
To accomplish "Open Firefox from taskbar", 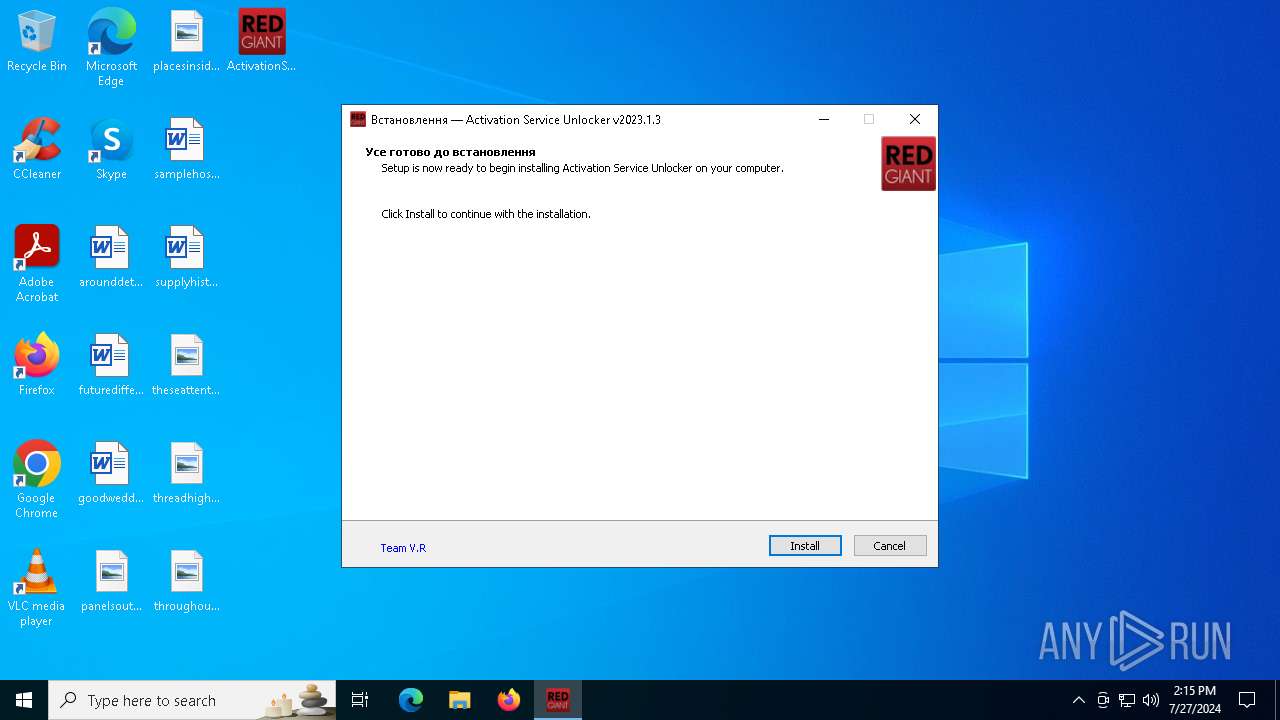I will pyautogui.click(x=509, y=700).
